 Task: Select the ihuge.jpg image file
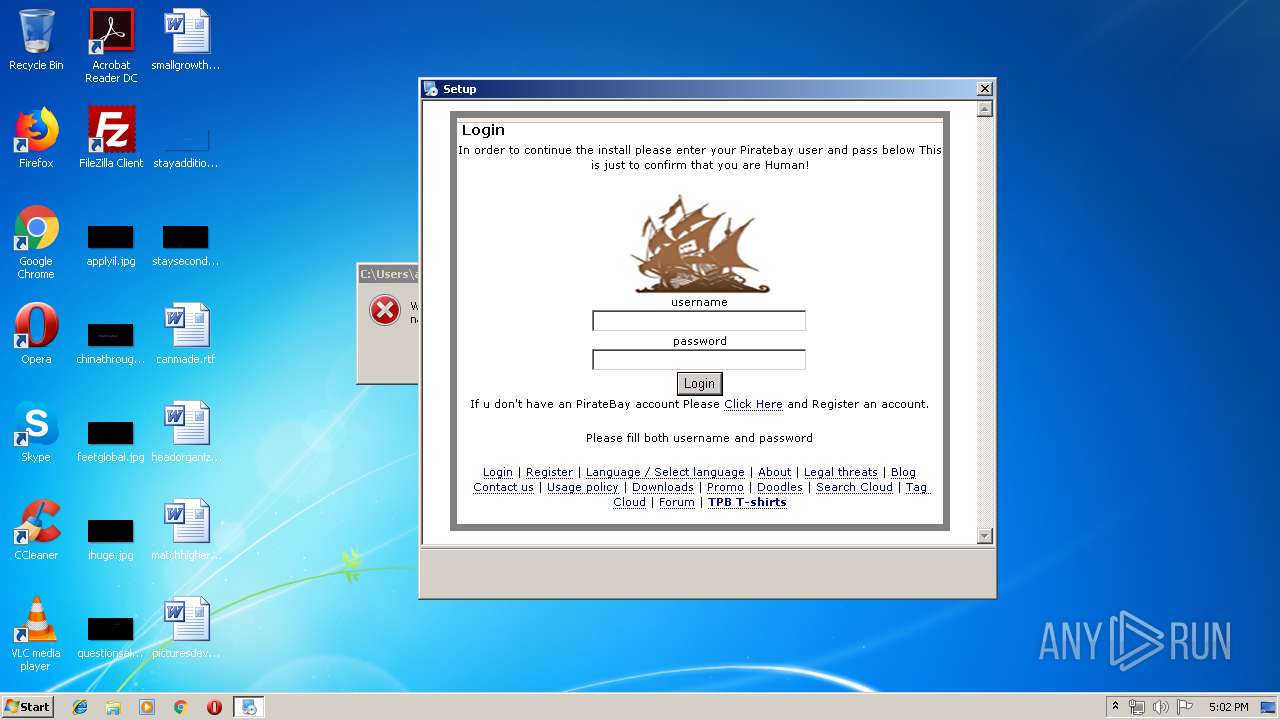tap(111, 539)
